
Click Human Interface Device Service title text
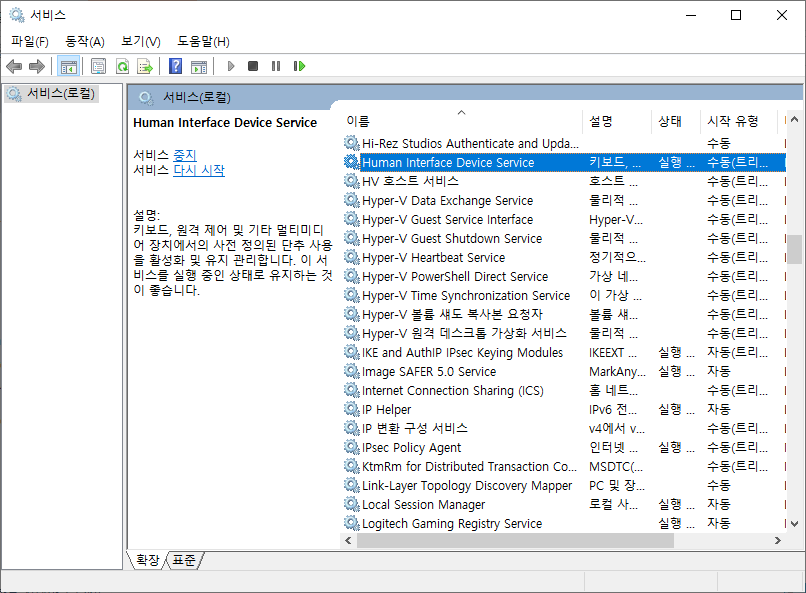point(225,123)
